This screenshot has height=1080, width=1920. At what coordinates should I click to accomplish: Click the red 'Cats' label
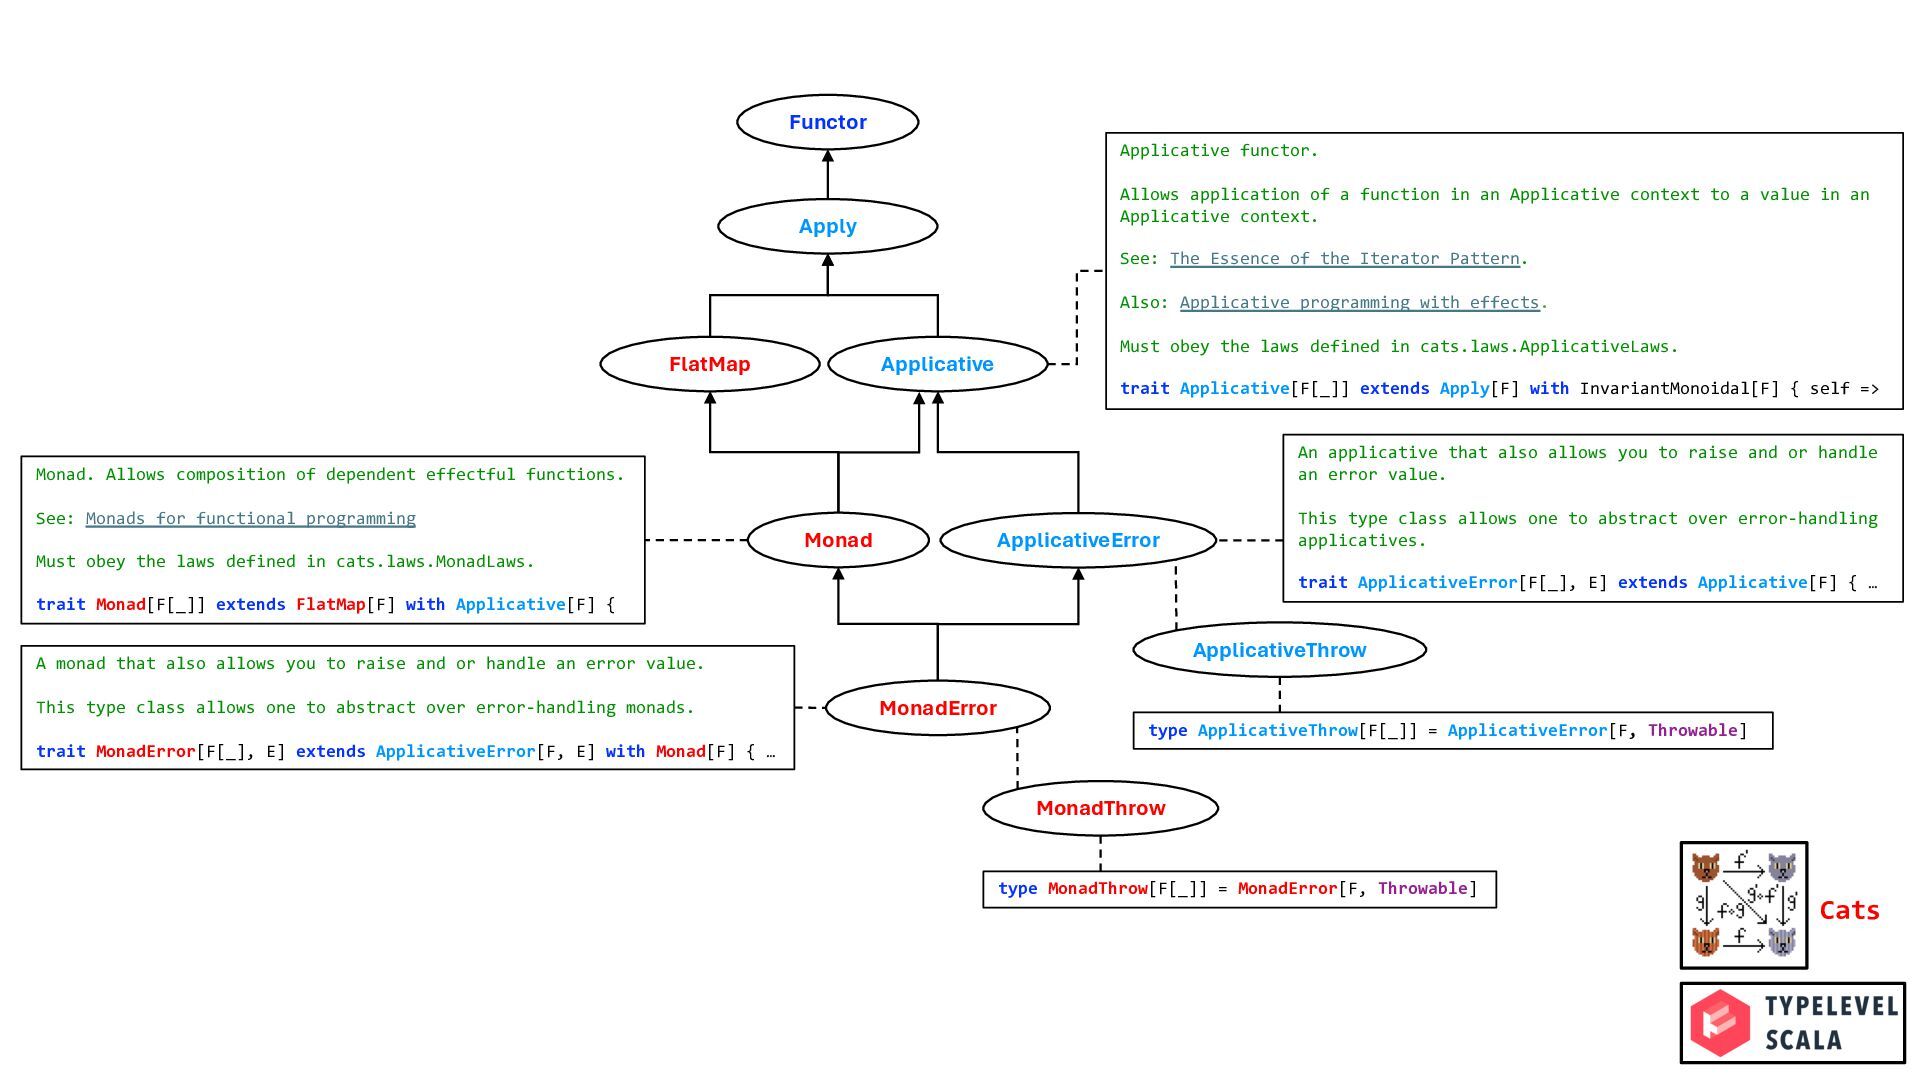click(1849, 910)
